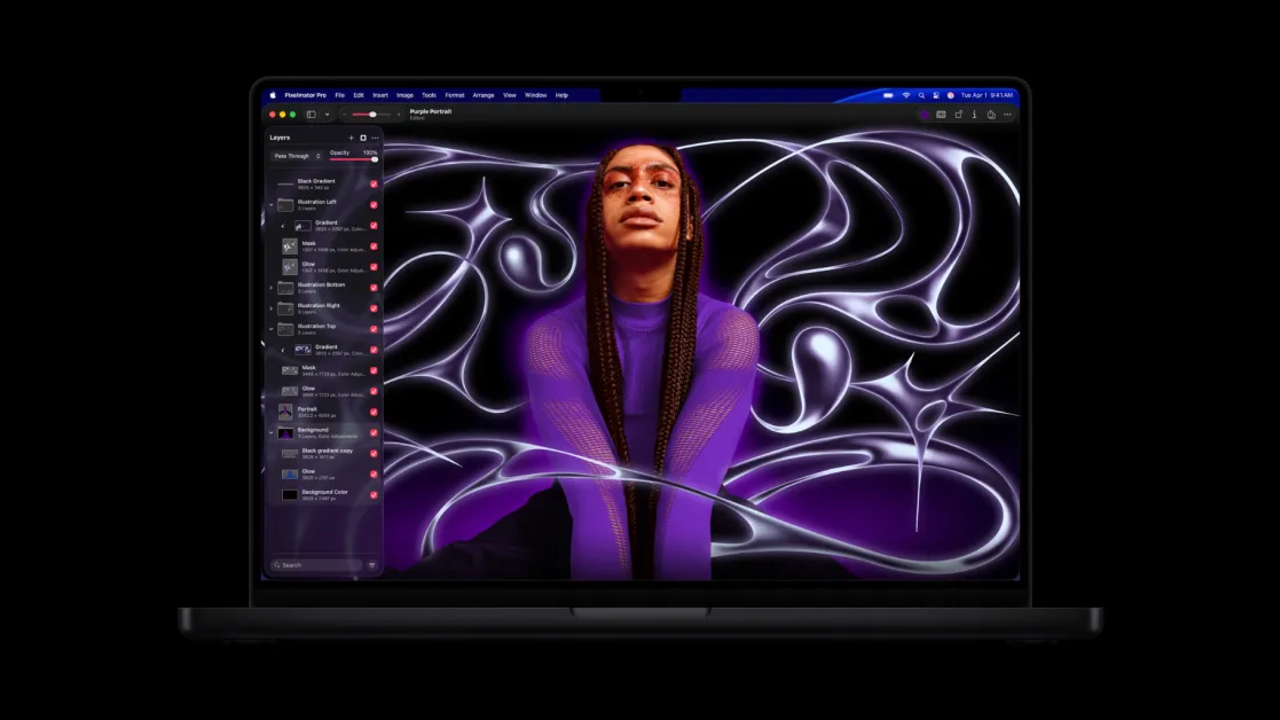
Task: Open the toolbar more options ellipsis
Action: (x=1007, y=115)
